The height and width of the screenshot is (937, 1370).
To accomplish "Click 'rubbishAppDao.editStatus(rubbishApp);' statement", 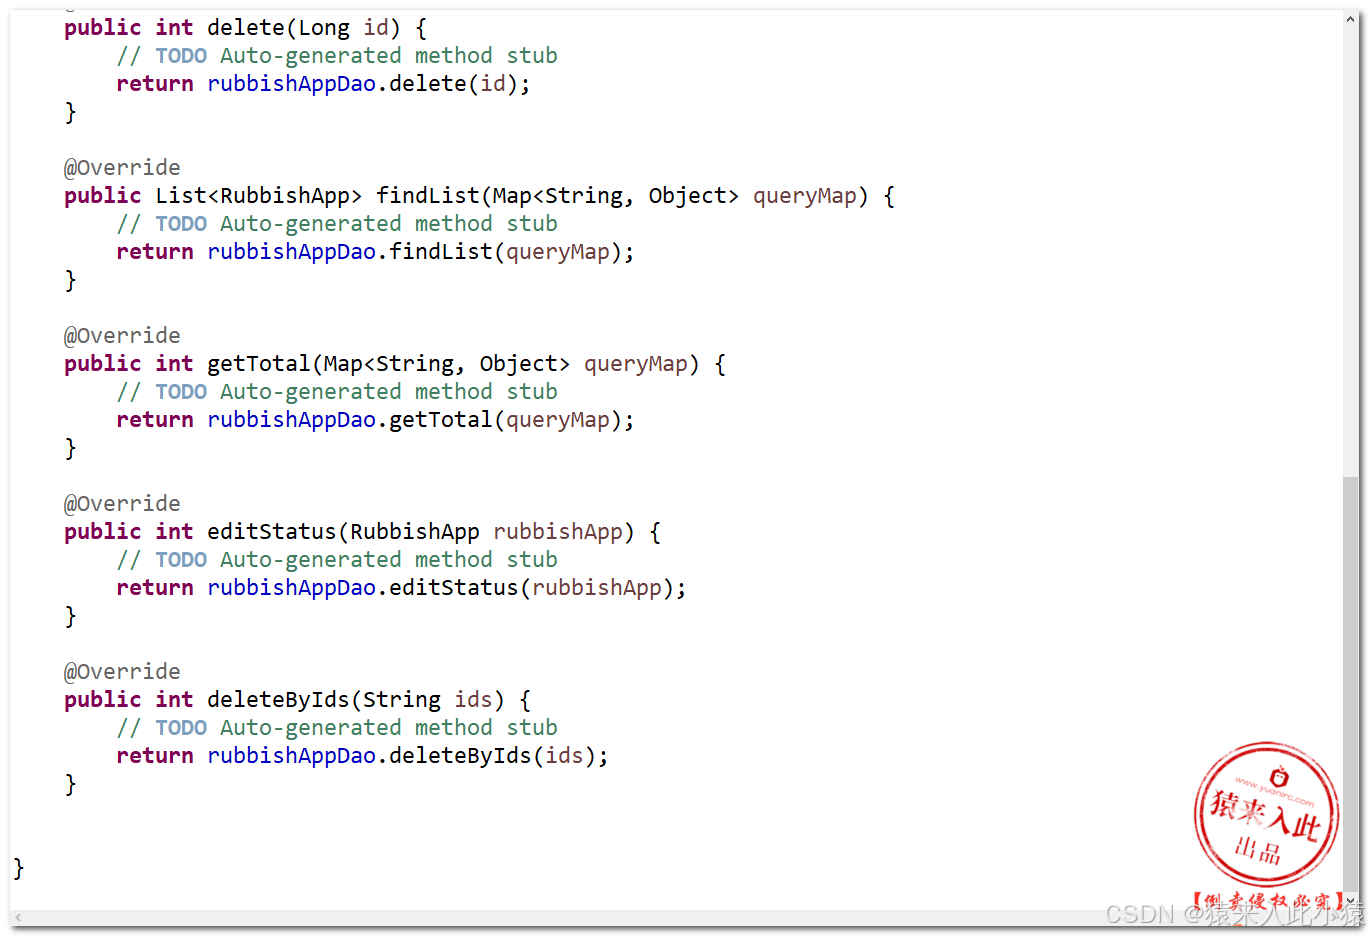I will (x=447, y=588).
